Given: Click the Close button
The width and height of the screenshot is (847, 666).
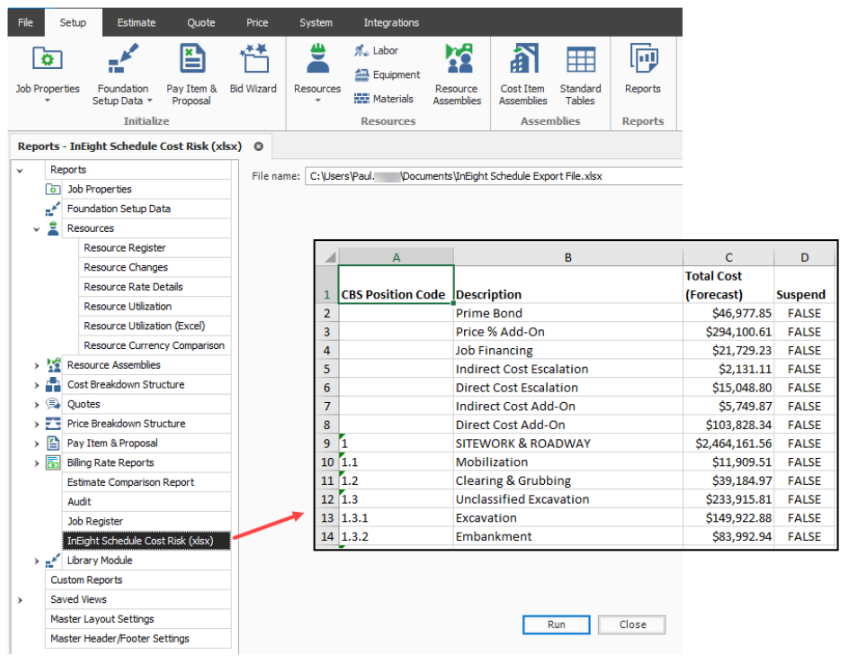Looking at the screenshot, I should click(x=632, y=625).
